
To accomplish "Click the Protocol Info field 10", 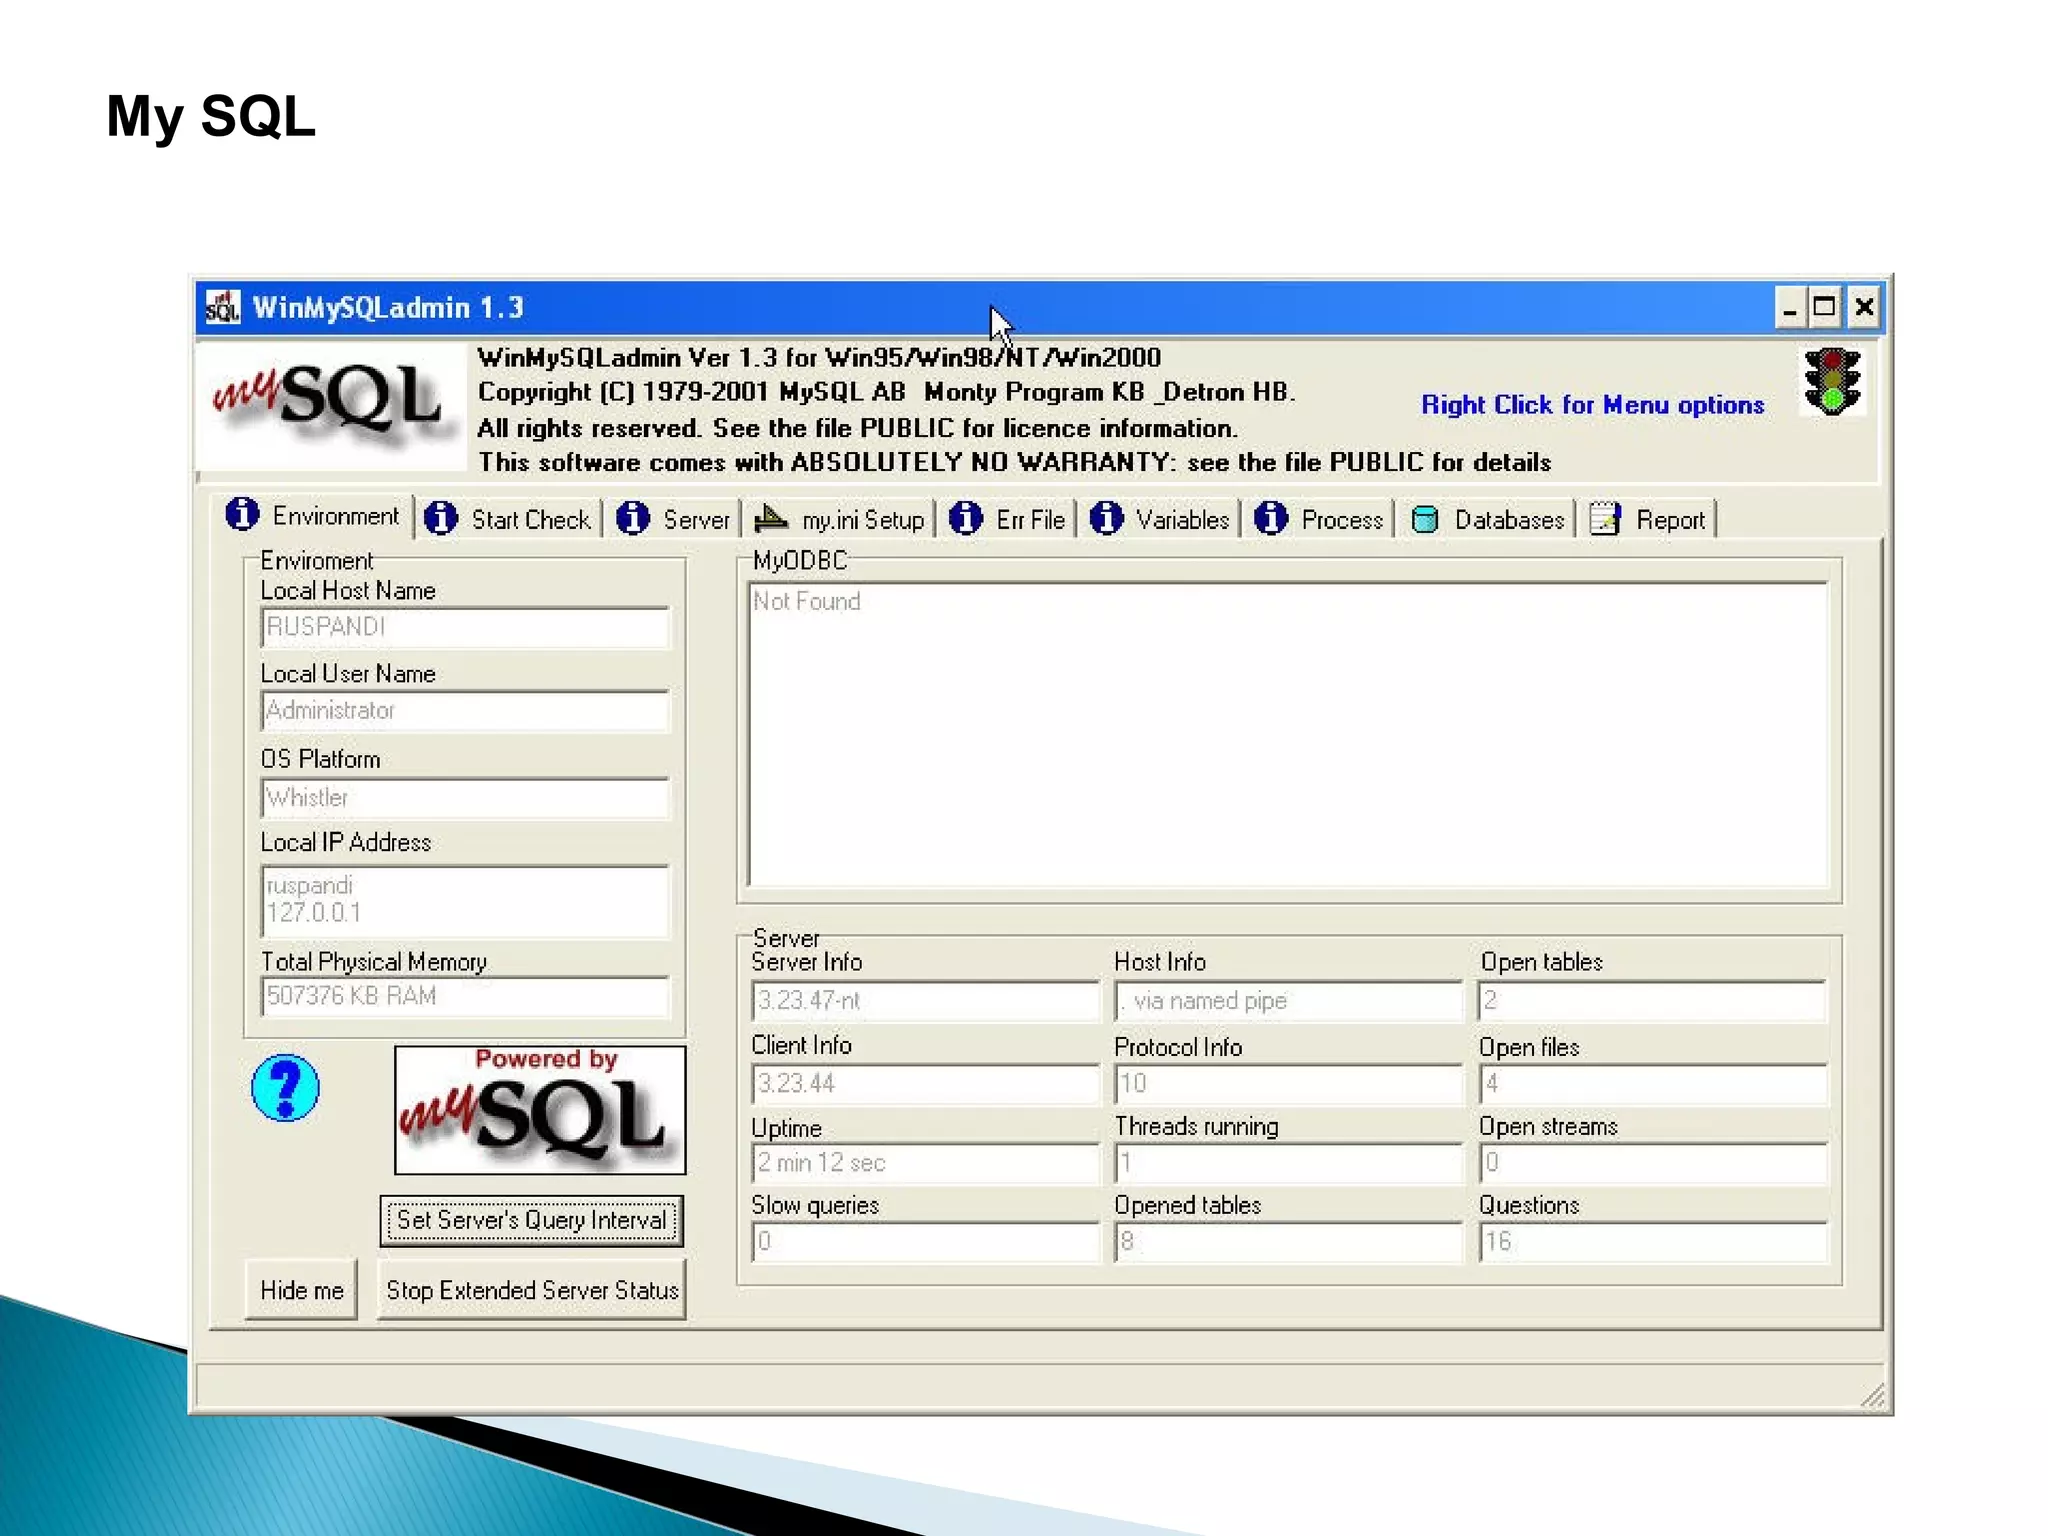I will click(1289, 1084).
